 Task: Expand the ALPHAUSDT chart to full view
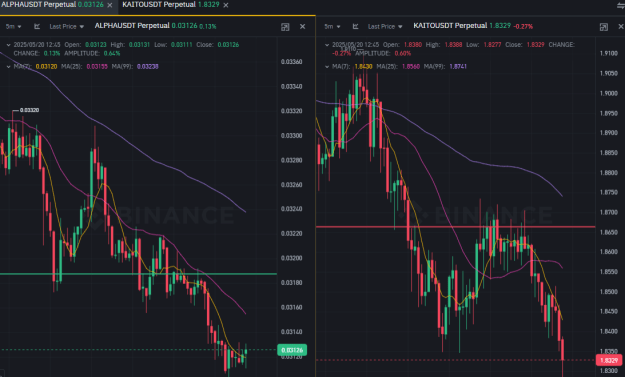285,27
